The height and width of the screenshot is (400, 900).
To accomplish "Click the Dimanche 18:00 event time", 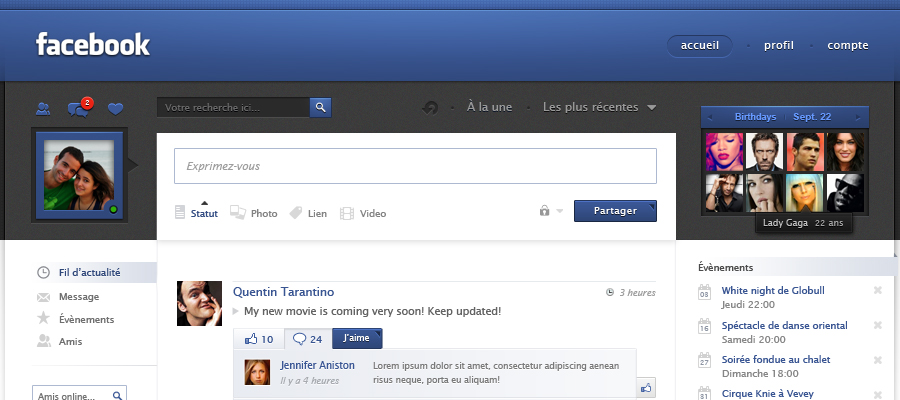I will [760, 374].
